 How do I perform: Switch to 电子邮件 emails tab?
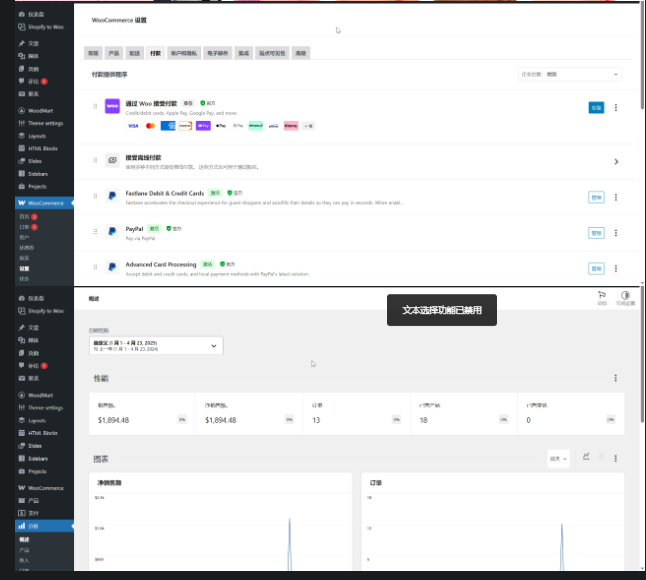tap(218, 53)
